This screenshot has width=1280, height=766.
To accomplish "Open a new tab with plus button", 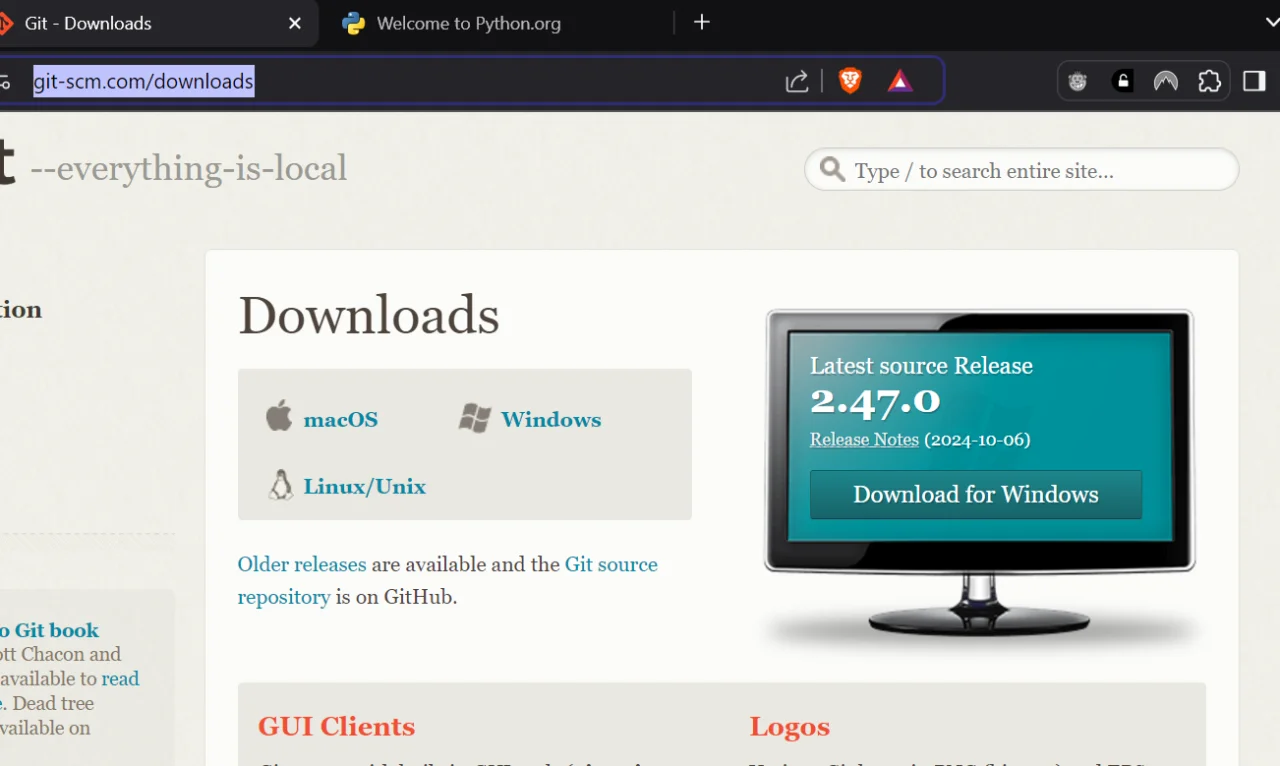I will coord(702,22).
